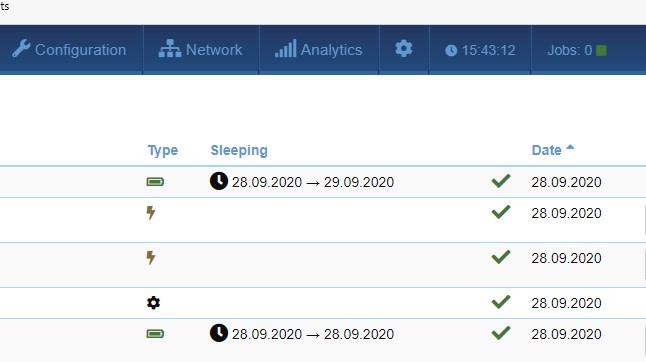Toggle Date column sort order arrow
This screenshot has height=362, width=646.
point(570,147)
